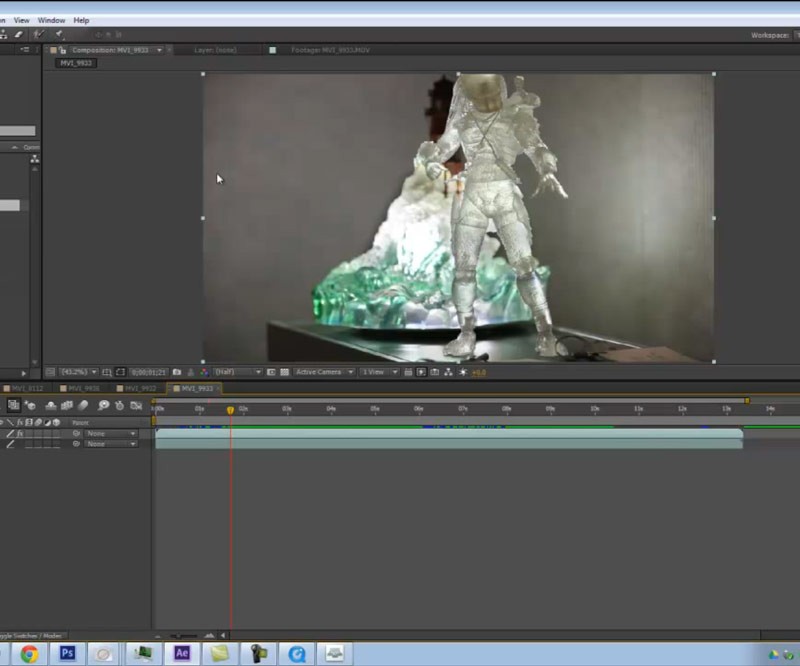Viewport: 800px width, 666px height.
Task: Click the snapshot camera icon in viewer
Action: [x=177, y=372]
